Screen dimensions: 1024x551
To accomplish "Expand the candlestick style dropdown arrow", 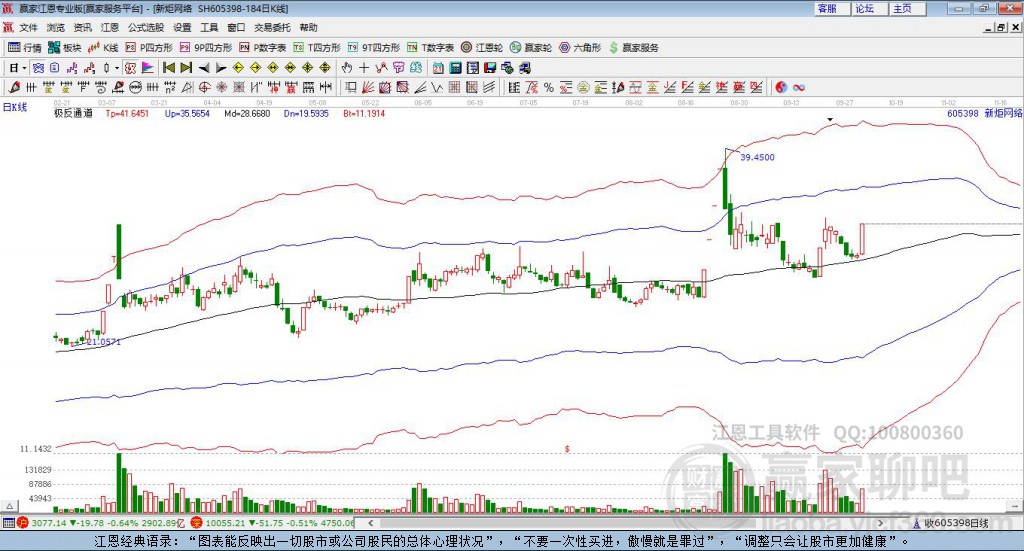I will [117, 68].
